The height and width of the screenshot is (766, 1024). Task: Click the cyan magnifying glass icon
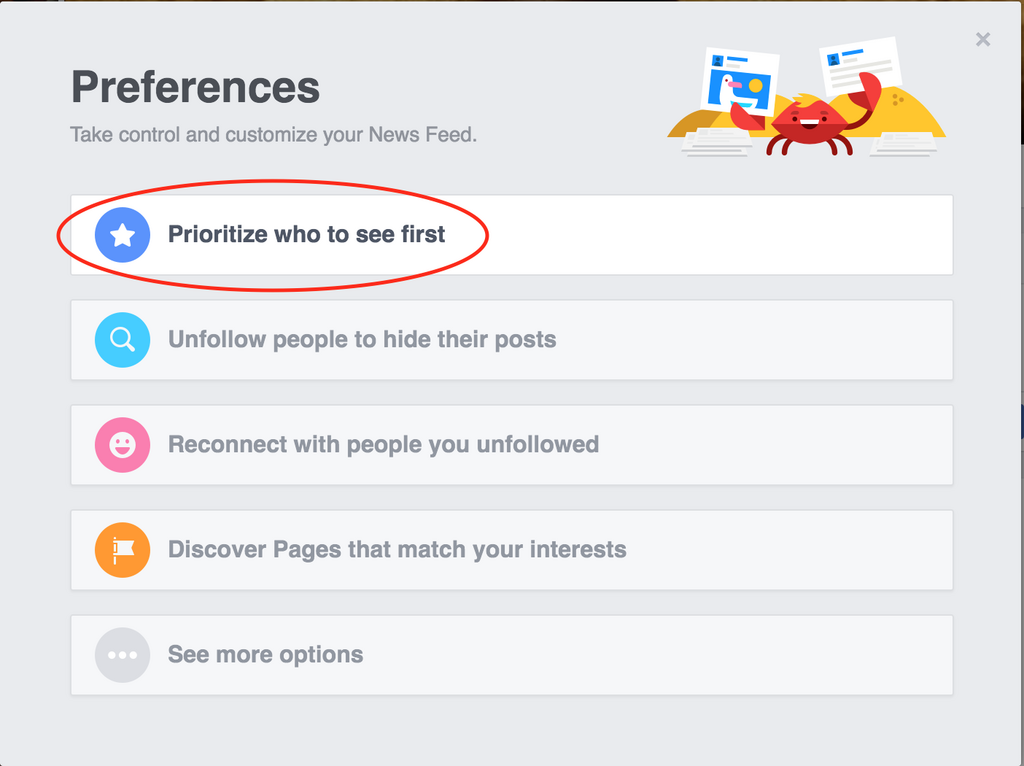coord(122,340)
